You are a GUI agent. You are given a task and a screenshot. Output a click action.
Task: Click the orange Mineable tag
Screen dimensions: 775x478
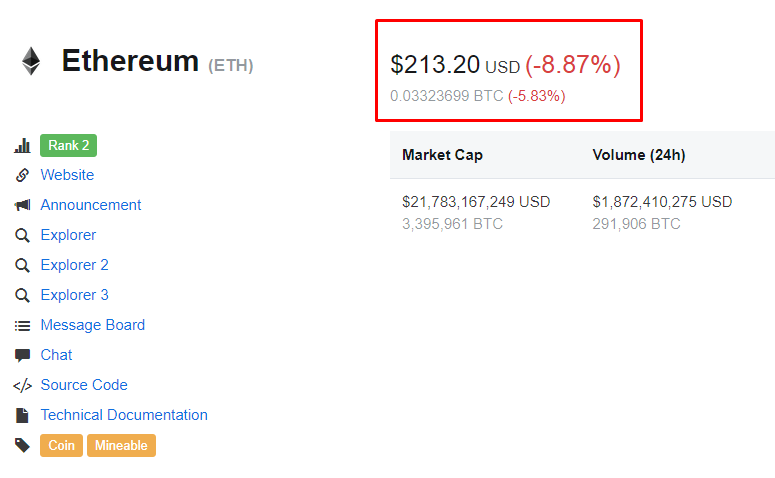click(122, 445)
